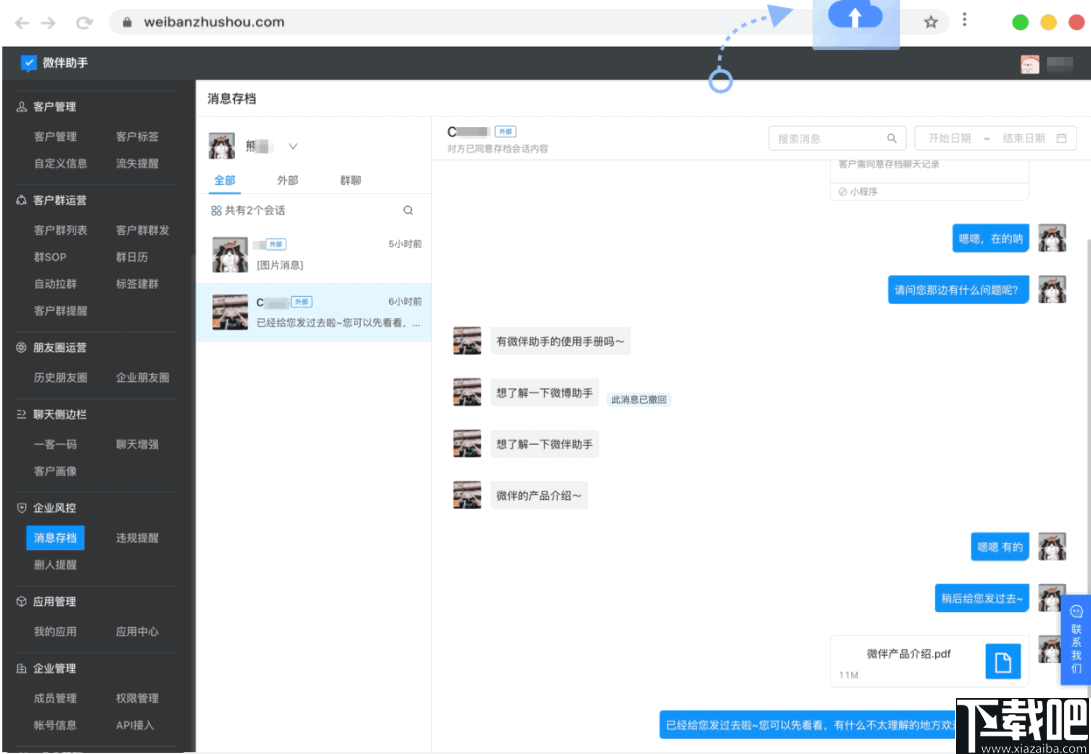Switch to the 外部 tab
Screen dimensions: 1091x754
coord(289,180)
